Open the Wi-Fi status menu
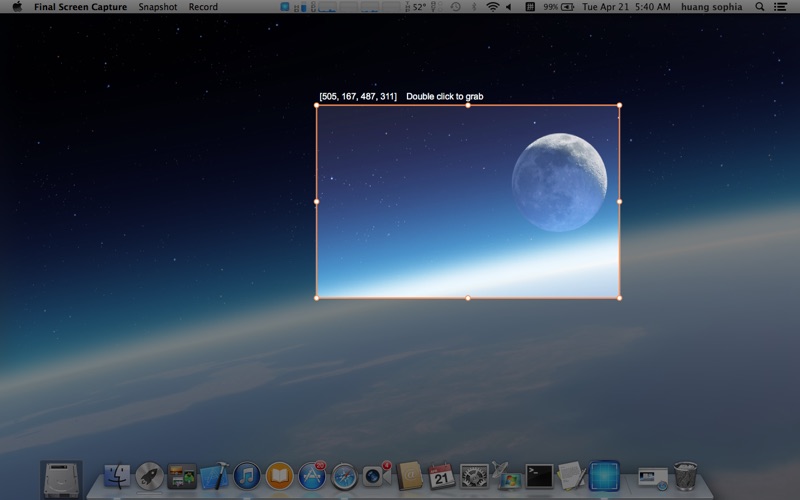 pyautogui.click(x=492, y=7)
